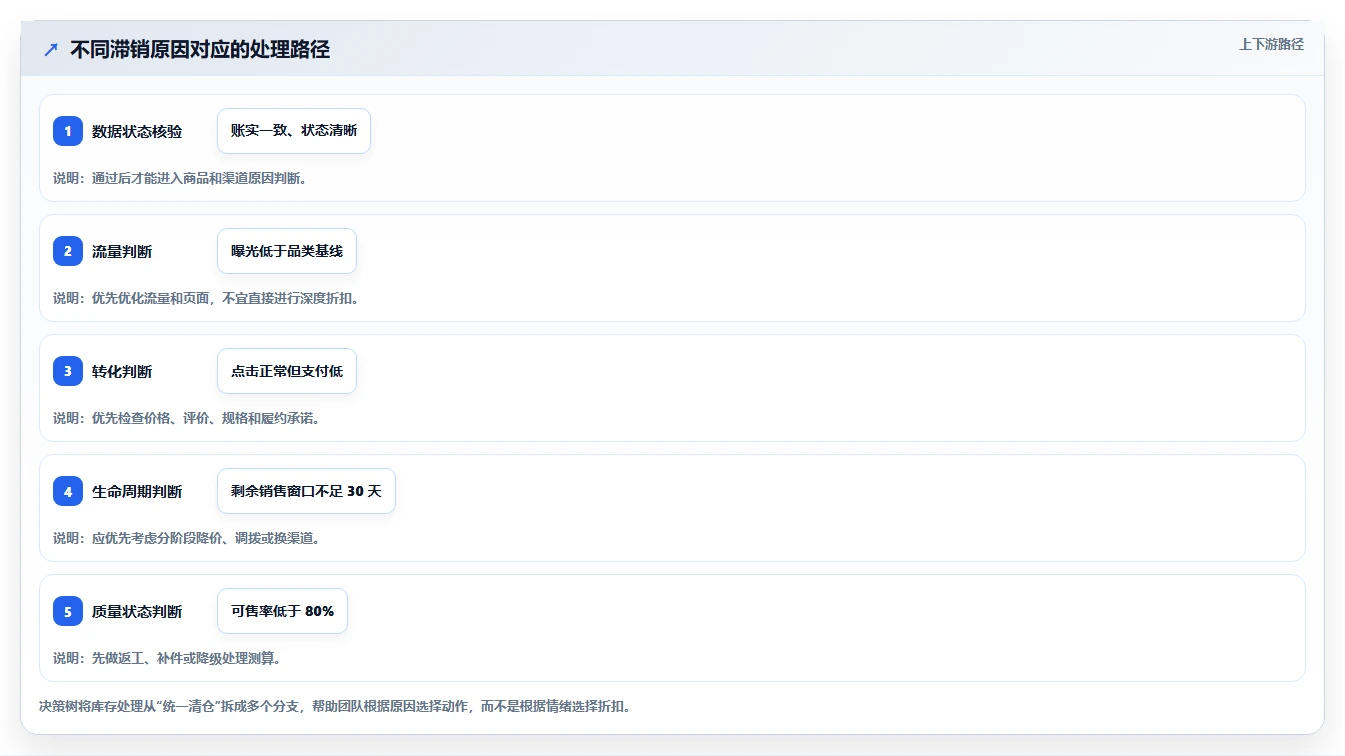Click the 点击正常但支付低 condition chip
The height and width of the screenshot is (756, 1345).
[287, 371]
